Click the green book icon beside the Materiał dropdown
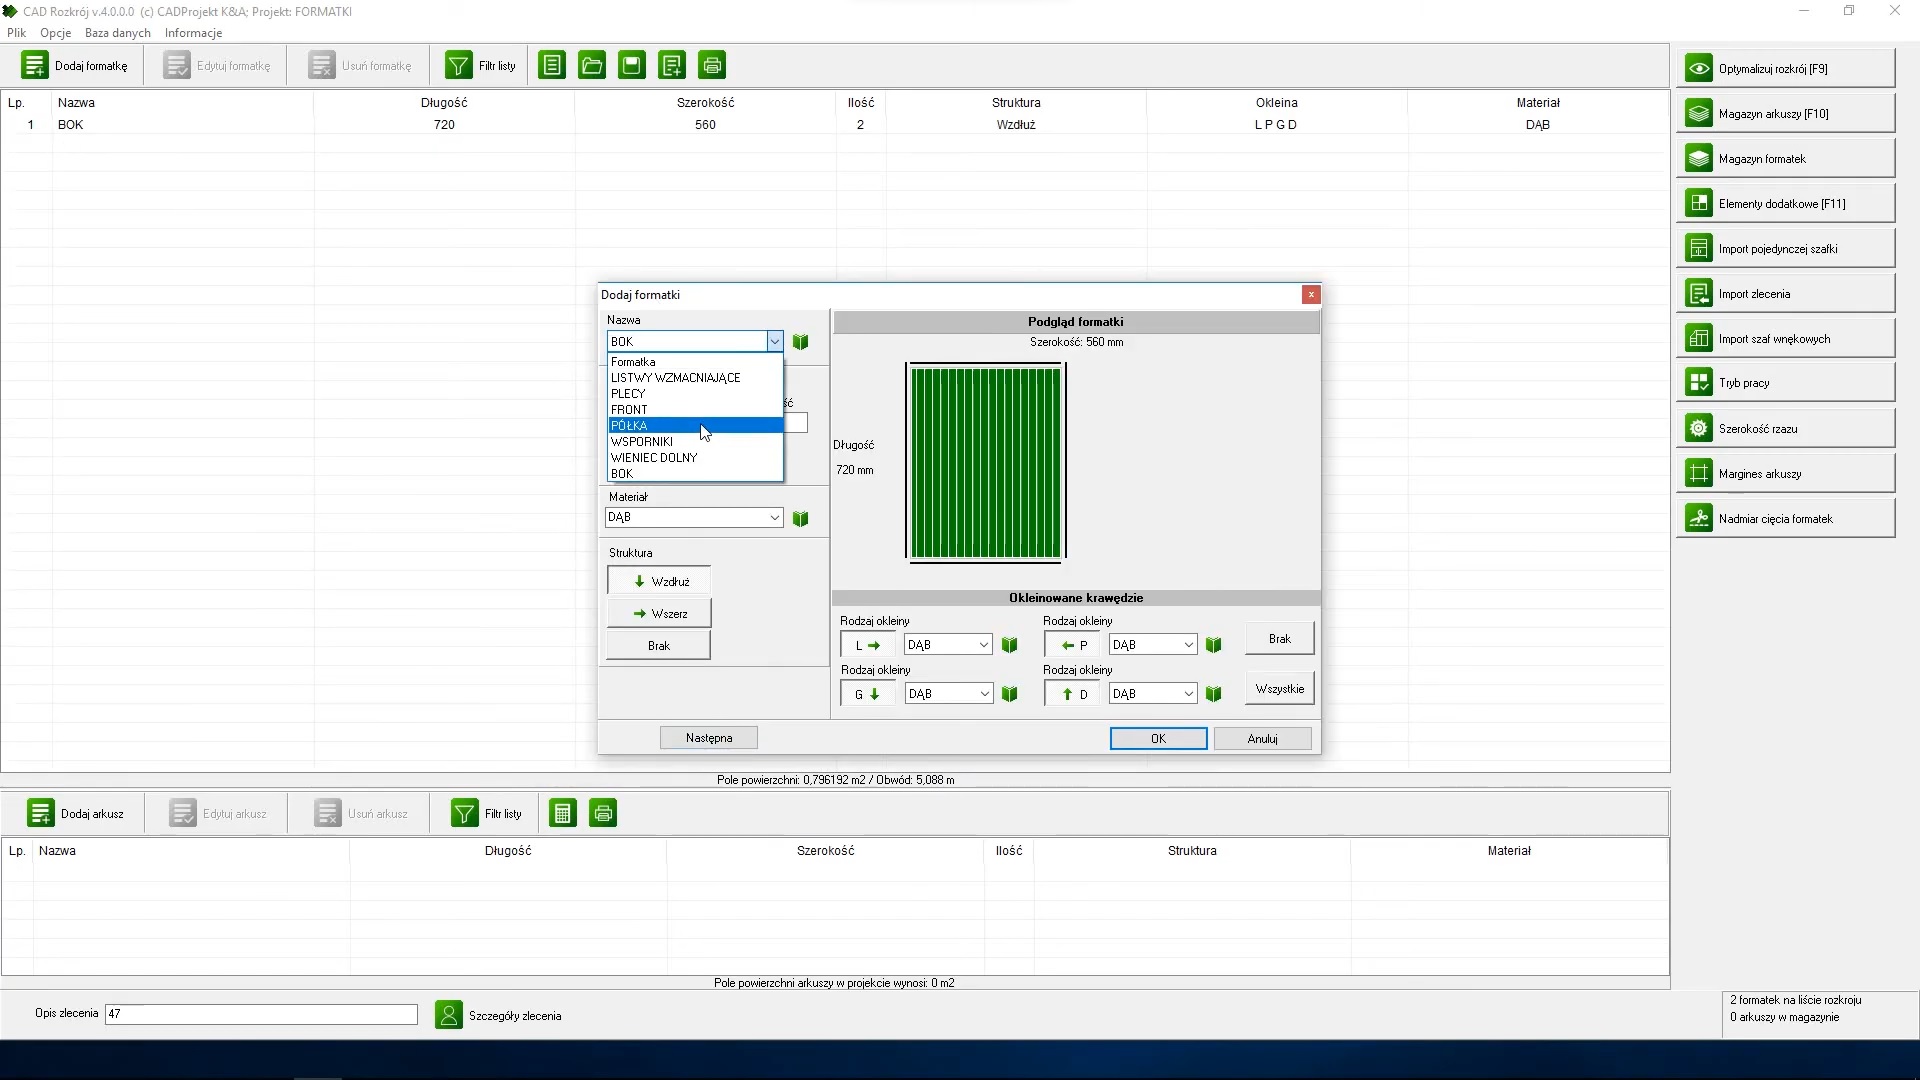 801,518
